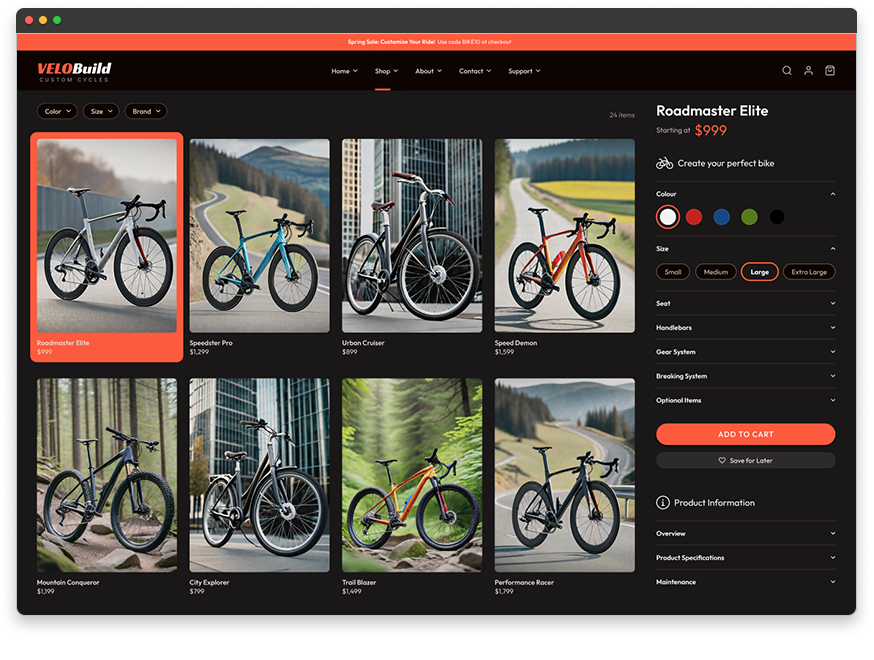This screenshot has height=660, width=874.
Task: Open the Speed Demon bike image
Action: tap(565, 236)
